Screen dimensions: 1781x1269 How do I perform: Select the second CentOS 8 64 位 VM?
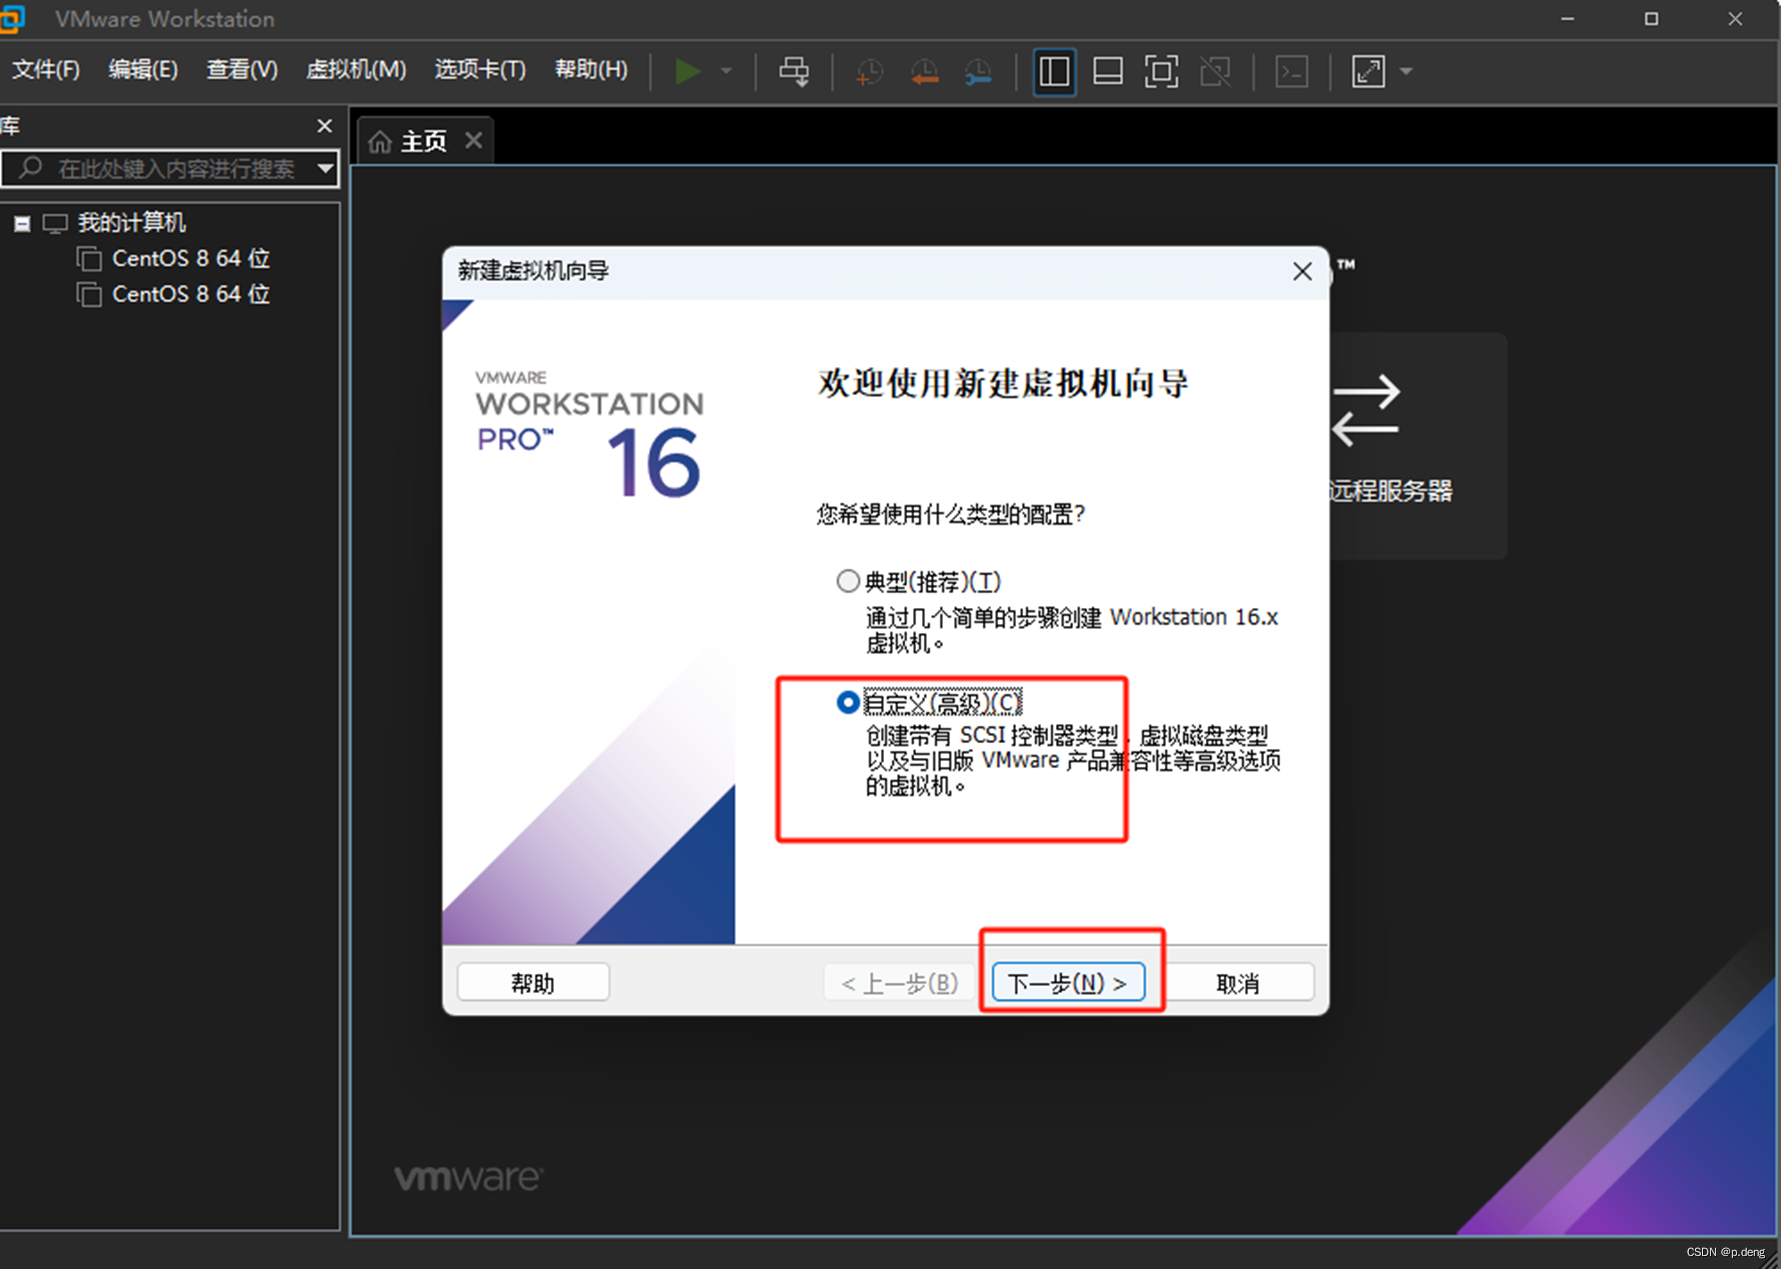coord(190,294)
